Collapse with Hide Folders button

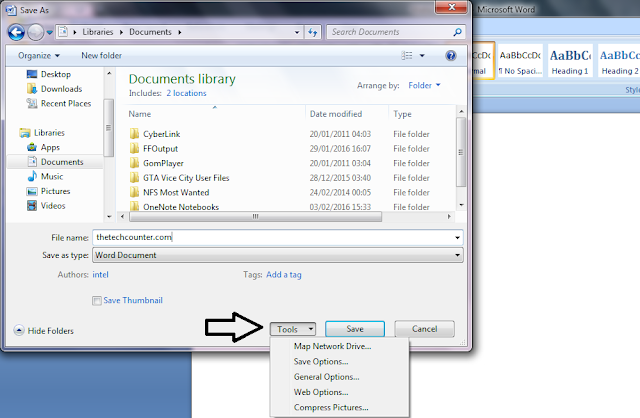(x=44, y=331)
